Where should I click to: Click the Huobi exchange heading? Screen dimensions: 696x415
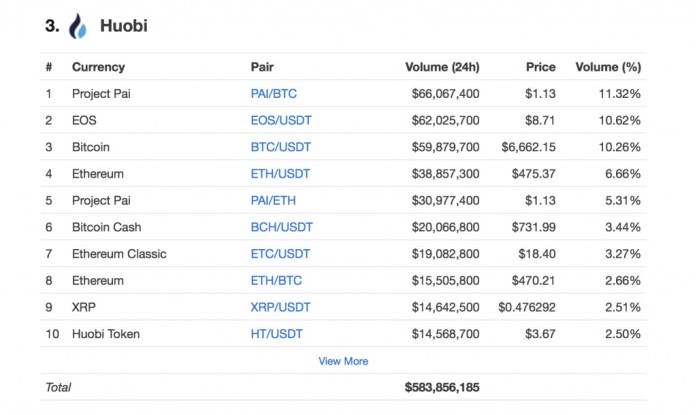[123, 26]
